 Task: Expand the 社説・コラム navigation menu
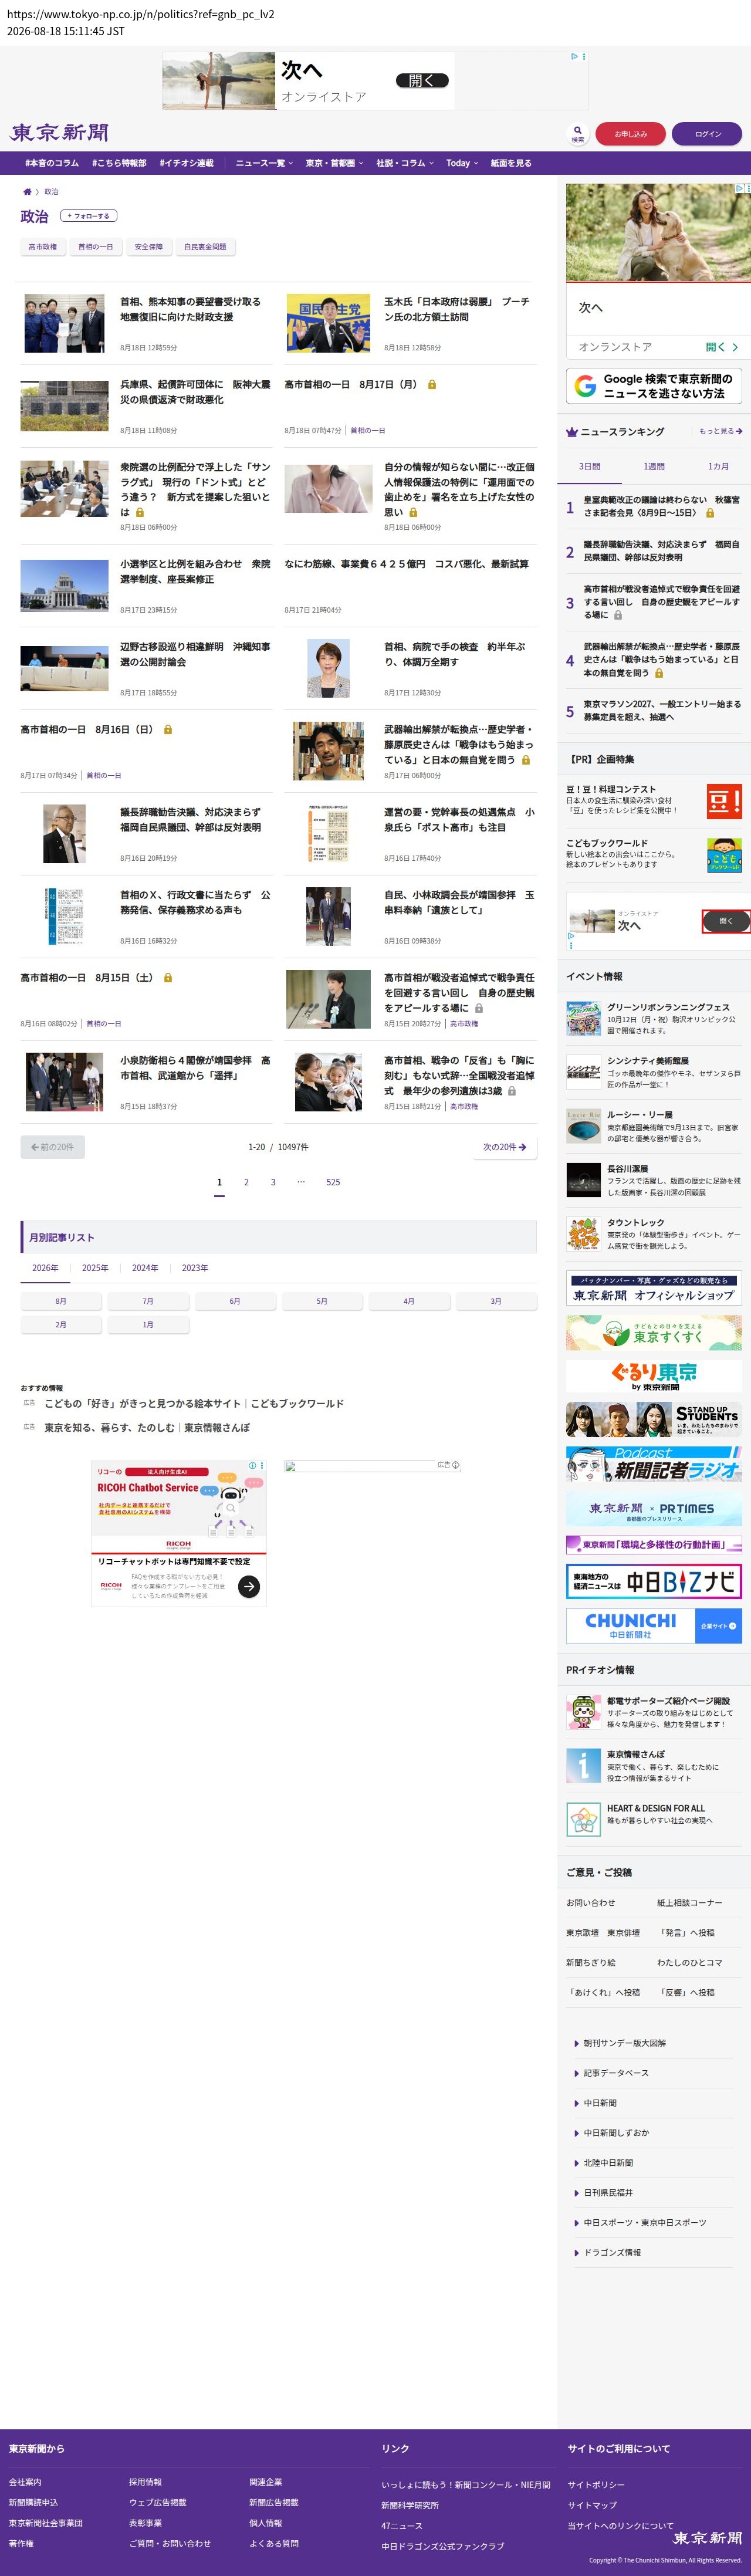coord(405,163)
